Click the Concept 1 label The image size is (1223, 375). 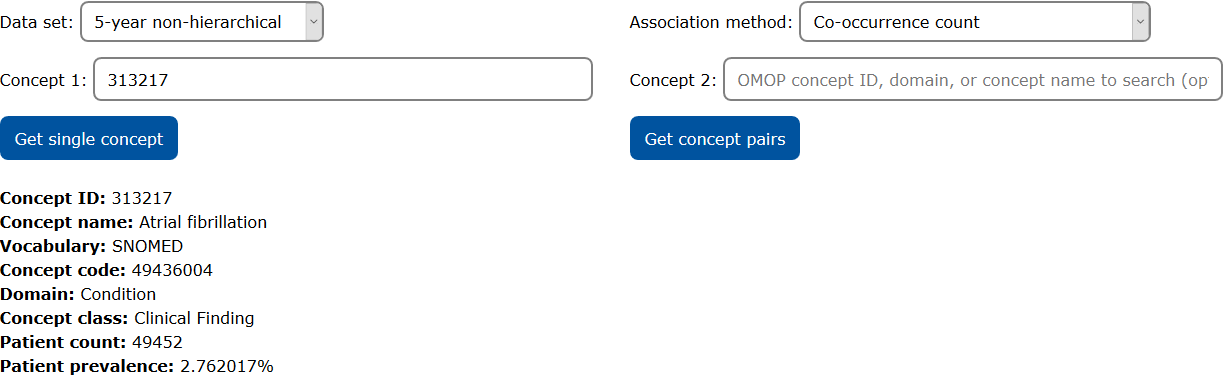[44, 80]
